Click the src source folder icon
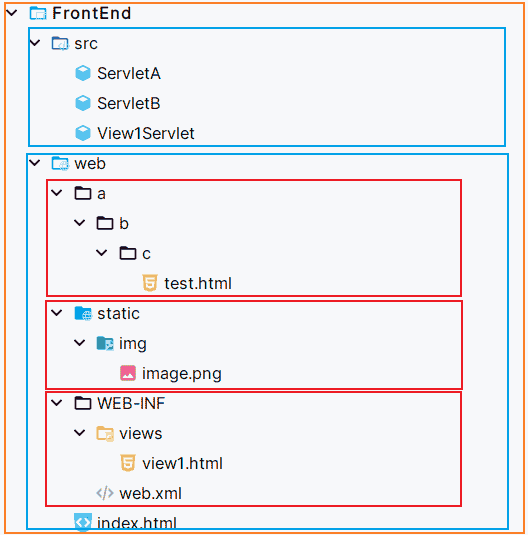Viewport: 528px width, 535px height. (60, 43)
